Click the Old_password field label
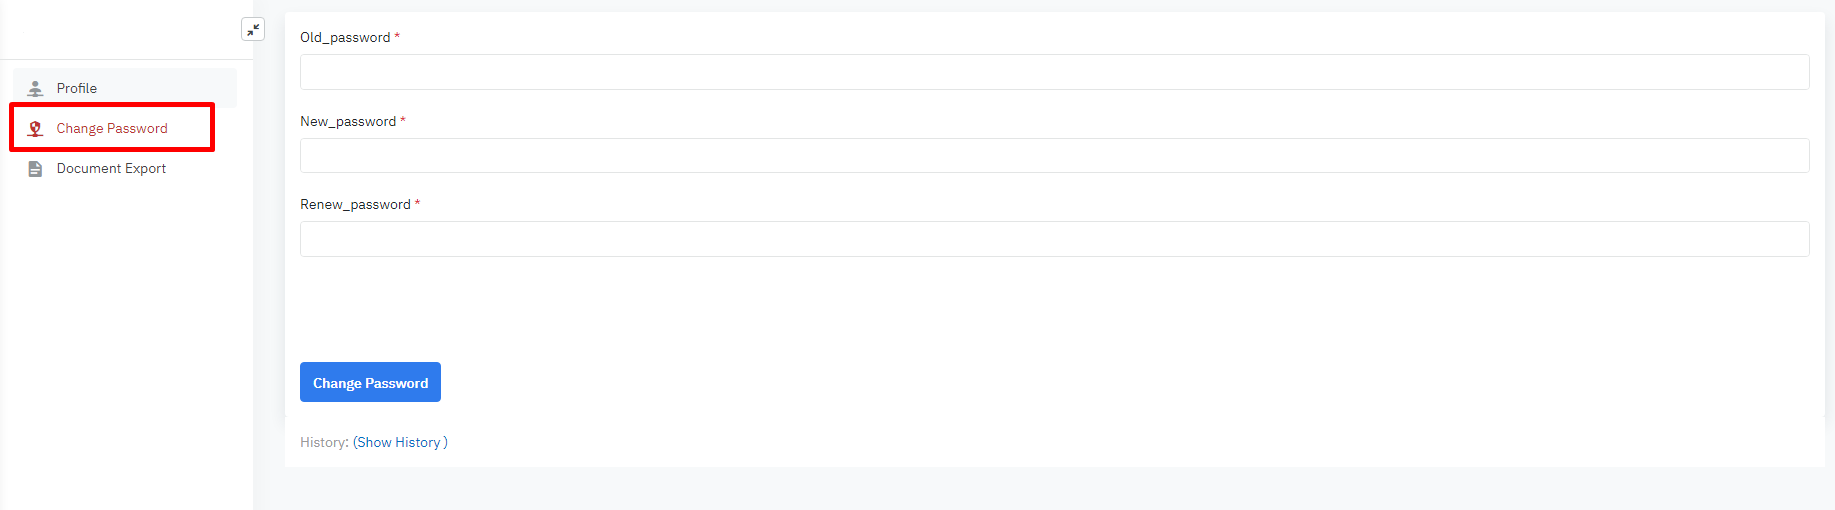This screenshot has height=510, width=1835. 345,37
